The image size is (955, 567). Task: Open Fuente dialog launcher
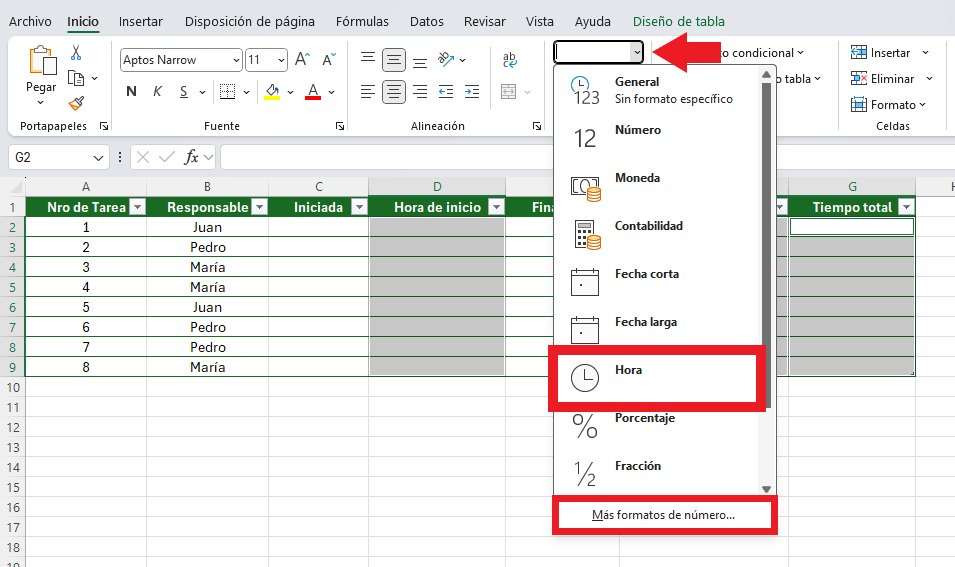click(340, 126)
